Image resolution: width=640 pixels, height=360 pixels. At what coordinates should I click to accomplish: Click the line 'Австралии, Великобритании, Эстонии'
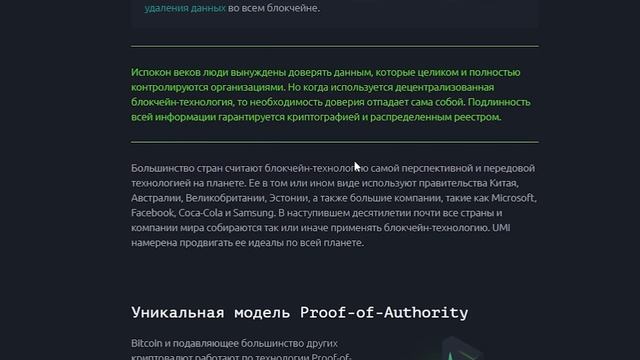(334, 198)
